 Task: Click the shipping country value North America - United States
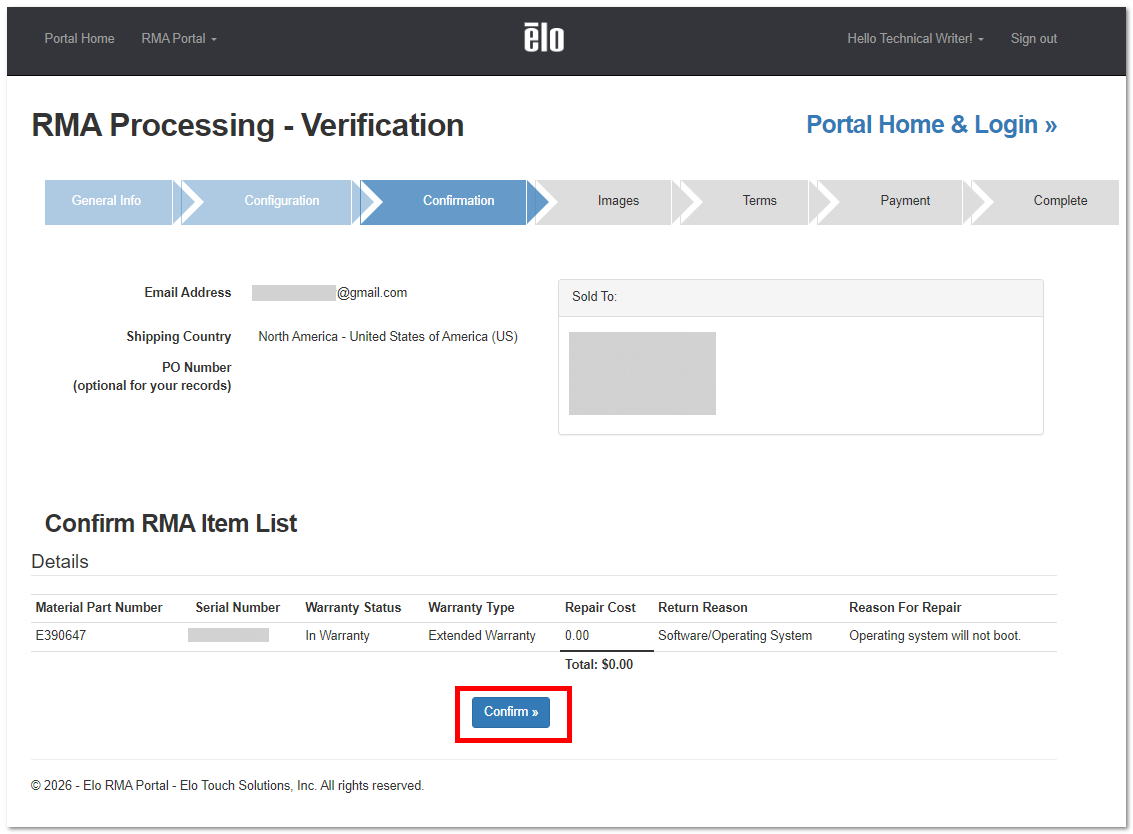pos(388,336)
